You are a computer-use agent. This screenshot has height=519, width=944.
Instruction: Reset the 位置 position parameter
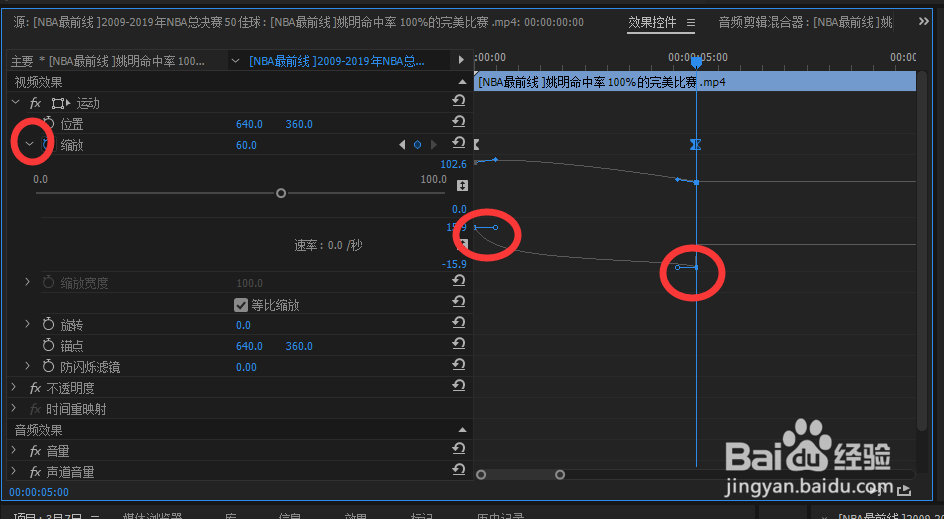(x=459, y=122)
